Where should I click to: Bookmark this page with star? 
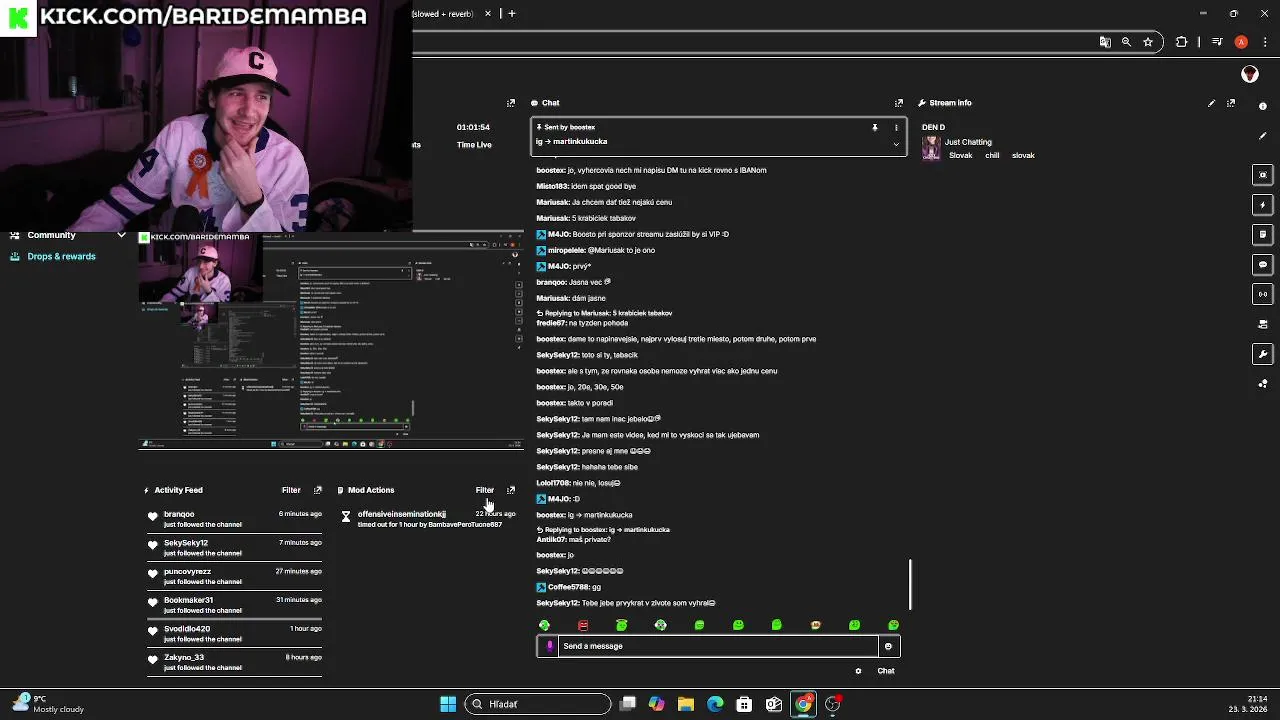[x=1148, y=42]
